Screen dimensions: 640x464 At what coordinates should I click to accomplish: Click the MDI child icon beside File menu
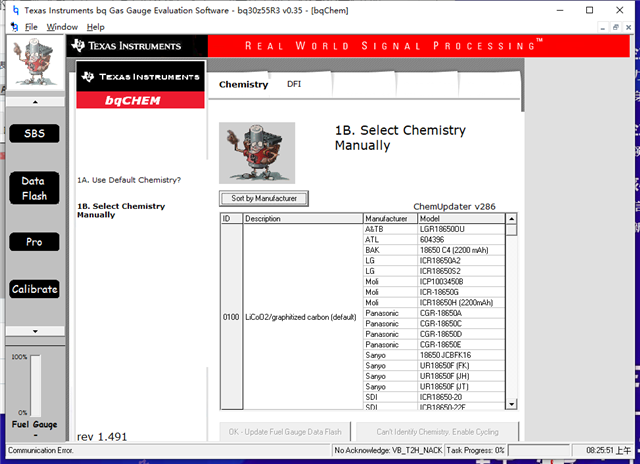15,27
